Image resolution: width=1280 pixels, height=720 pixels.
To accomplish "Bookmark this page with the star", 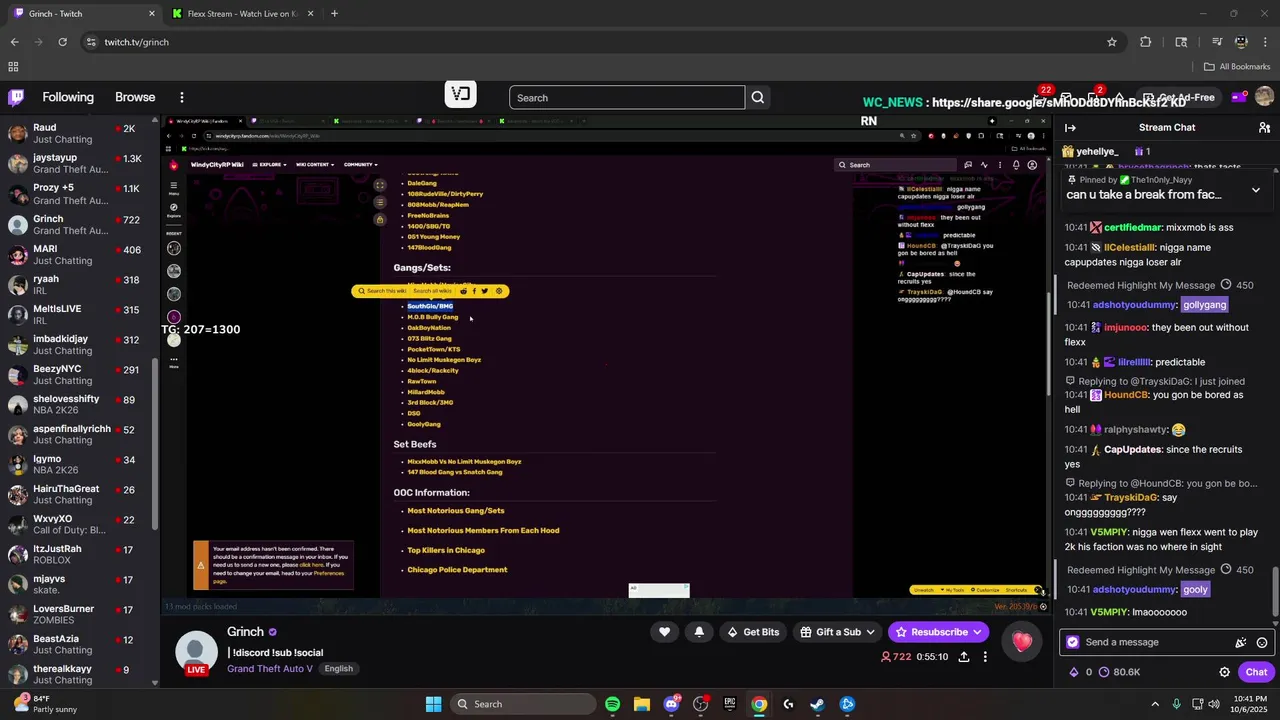I will (x=1111, y=42).
